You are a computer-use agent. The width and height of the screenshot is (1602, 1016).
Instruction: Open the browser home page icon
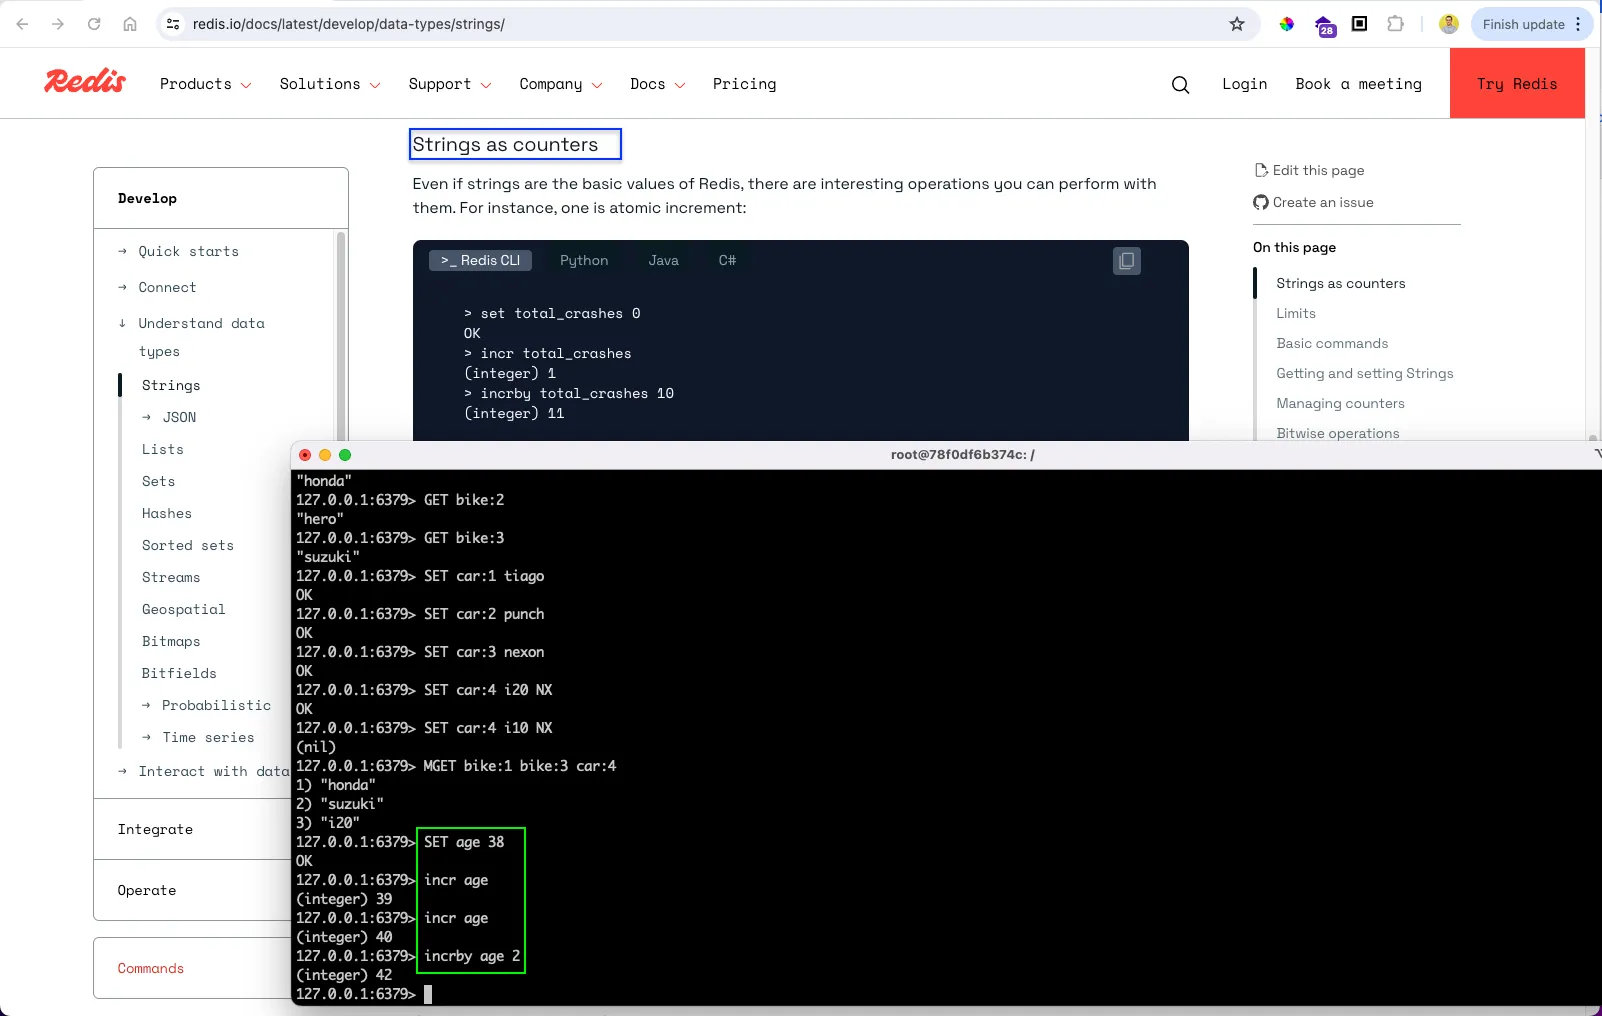tap(130, 24)
